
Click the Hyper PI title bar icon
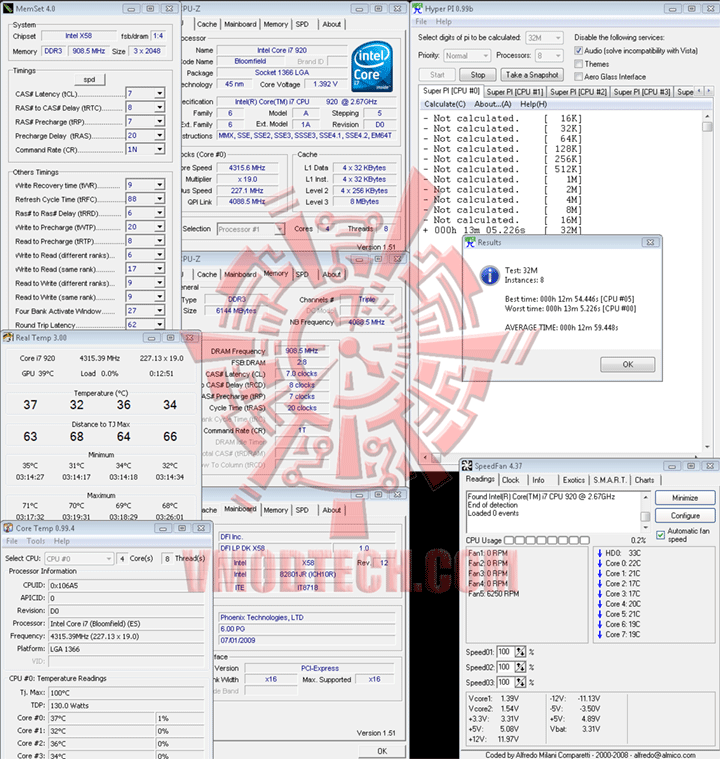pos(417,8)
